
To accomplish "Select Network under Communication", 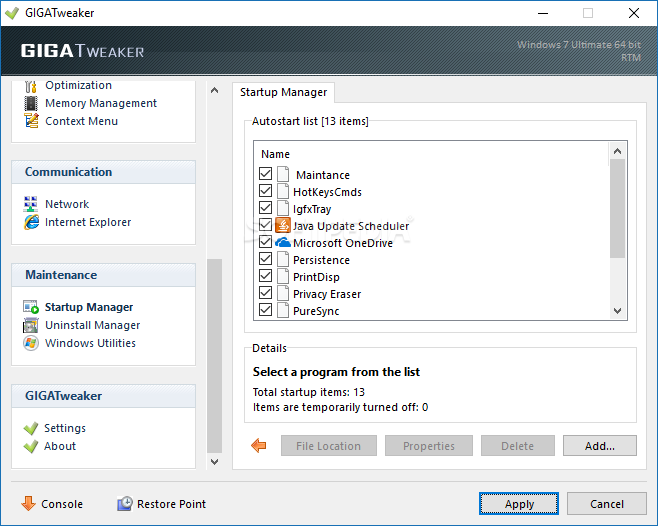I will coord(67,204).
